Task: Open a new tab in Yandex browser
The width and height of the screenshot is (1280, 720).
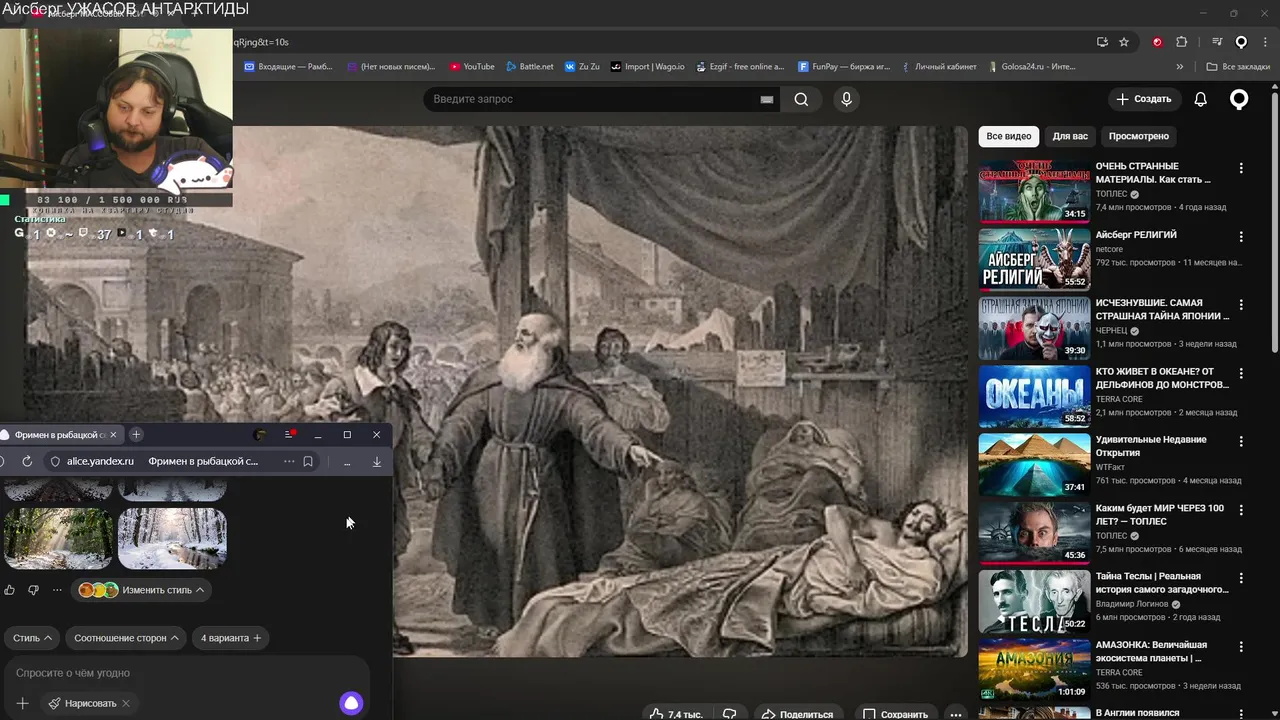Action: 136,434
